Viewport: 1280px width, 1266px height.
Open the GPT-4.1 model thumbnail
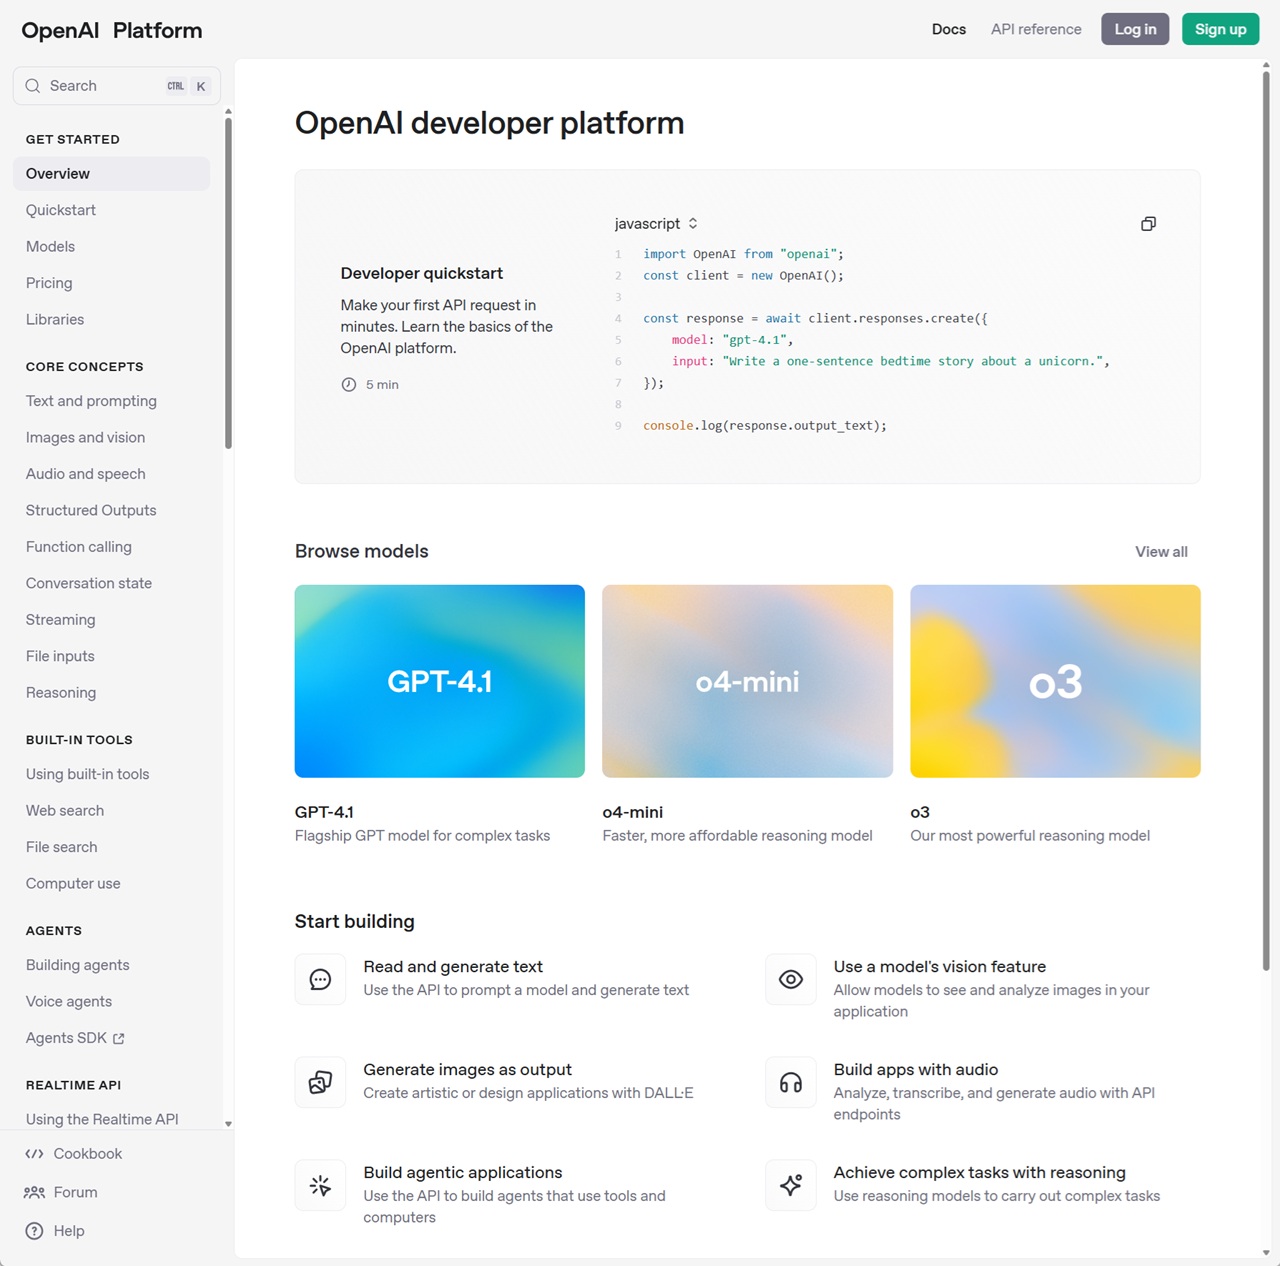click(x=440, y=681)
